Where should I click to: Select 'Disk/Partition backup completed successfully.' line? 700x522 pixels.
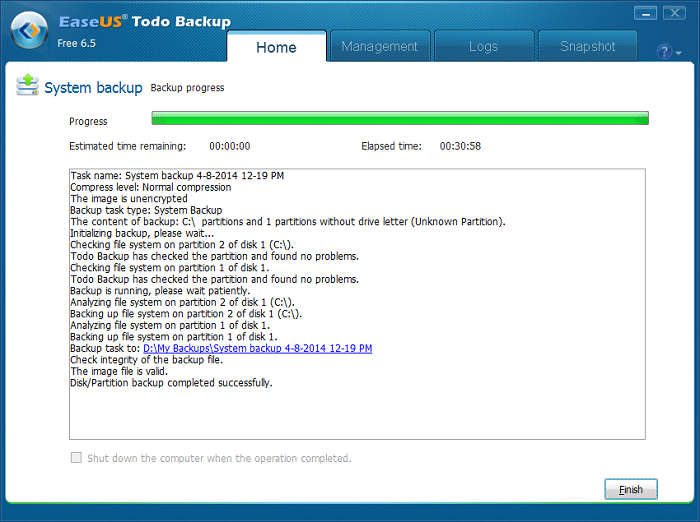[x=171, y=383]
